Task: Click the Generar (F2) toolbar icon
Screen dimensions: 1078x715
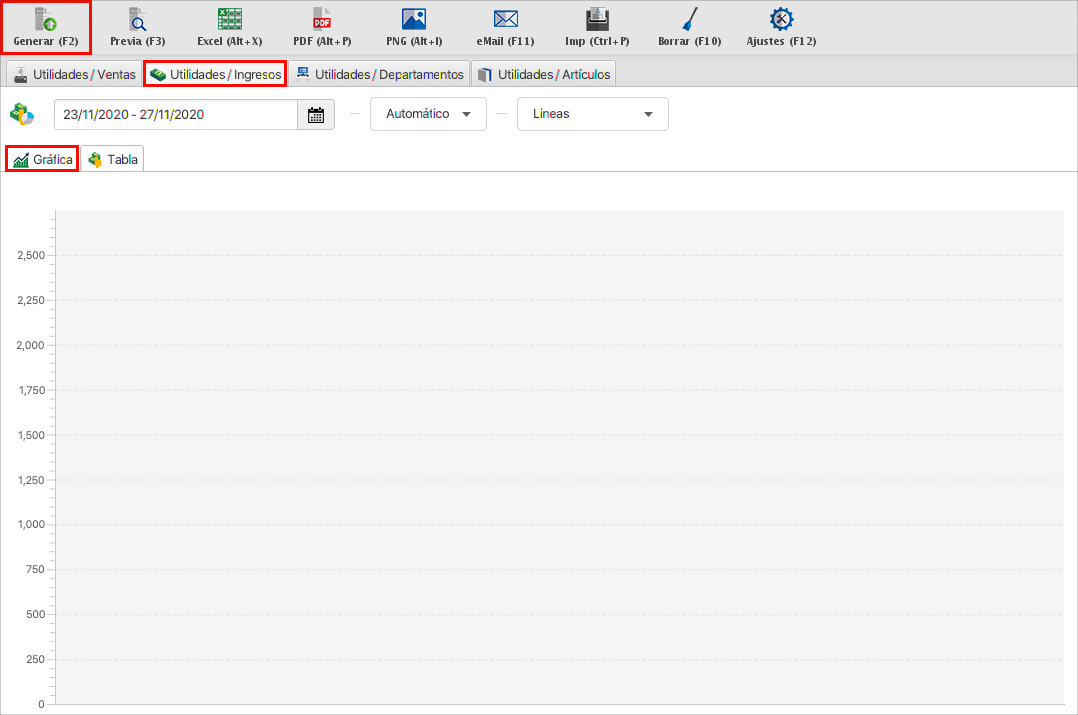Action: [46, 19]
